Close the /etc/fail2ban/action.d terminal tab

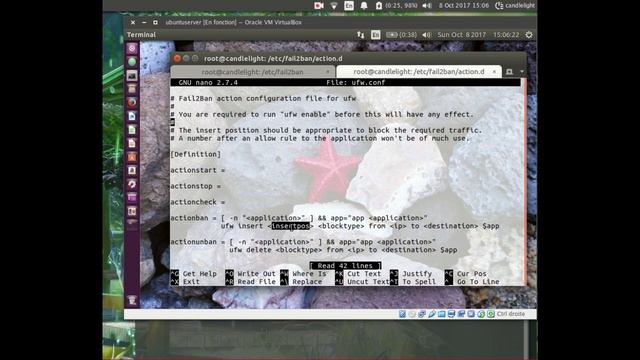coord(494,72)
